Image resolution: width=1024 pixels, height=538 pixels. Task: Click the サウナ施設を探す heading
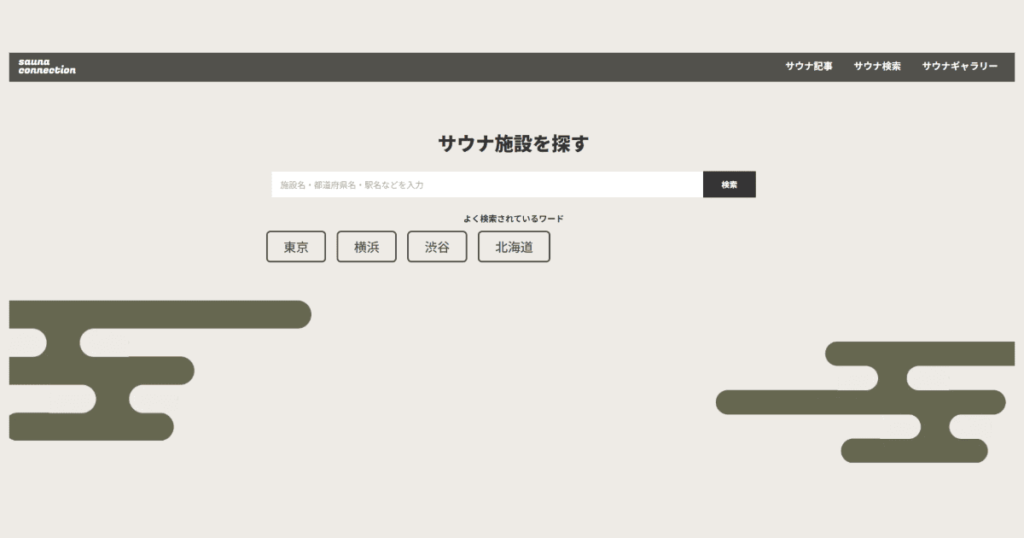coord(513,144)
